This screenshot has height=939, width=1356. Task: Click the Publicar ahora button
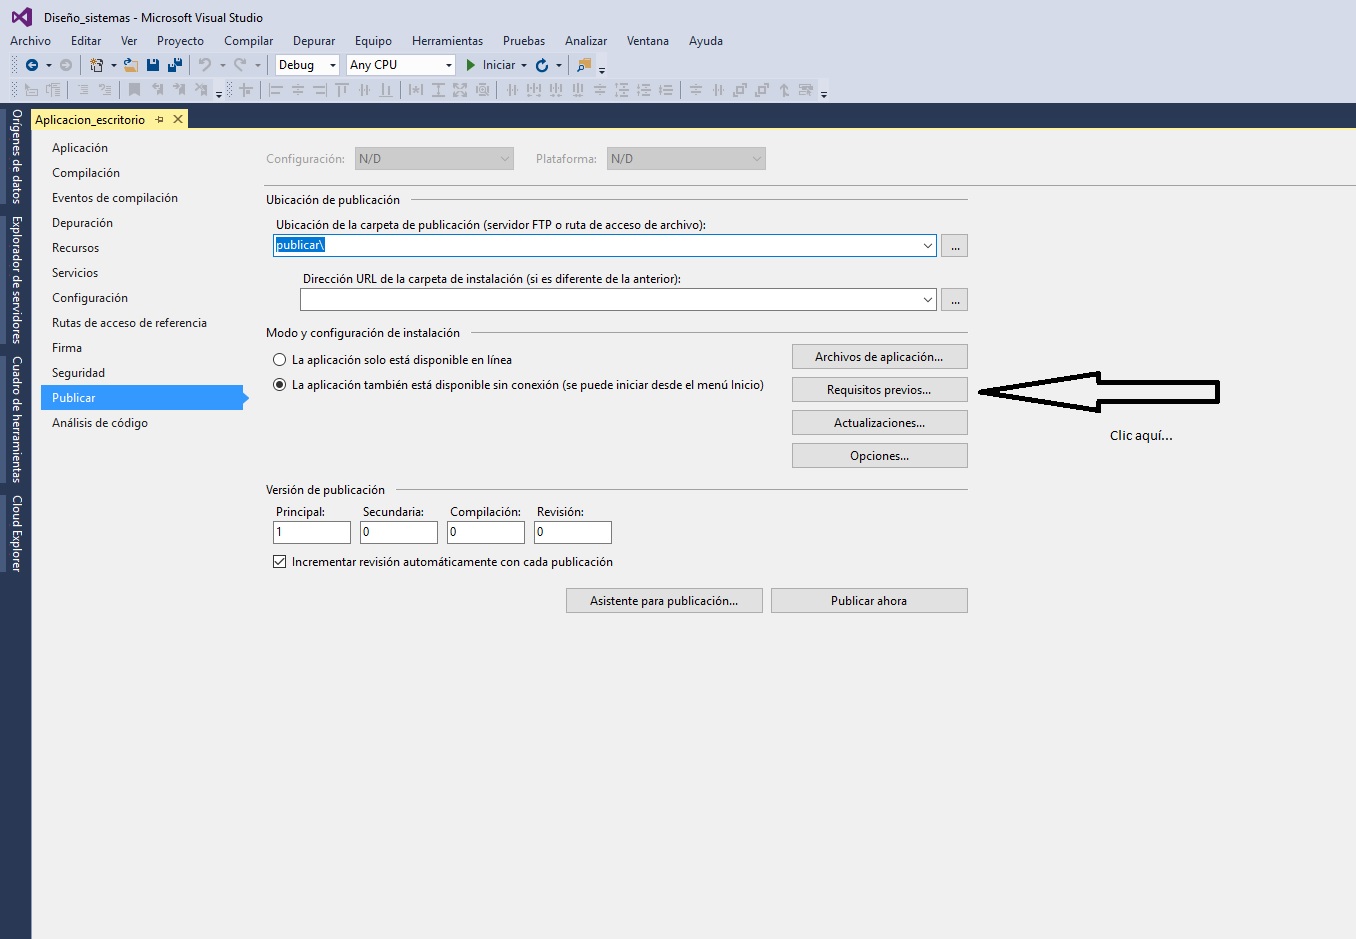click(869, 601)
